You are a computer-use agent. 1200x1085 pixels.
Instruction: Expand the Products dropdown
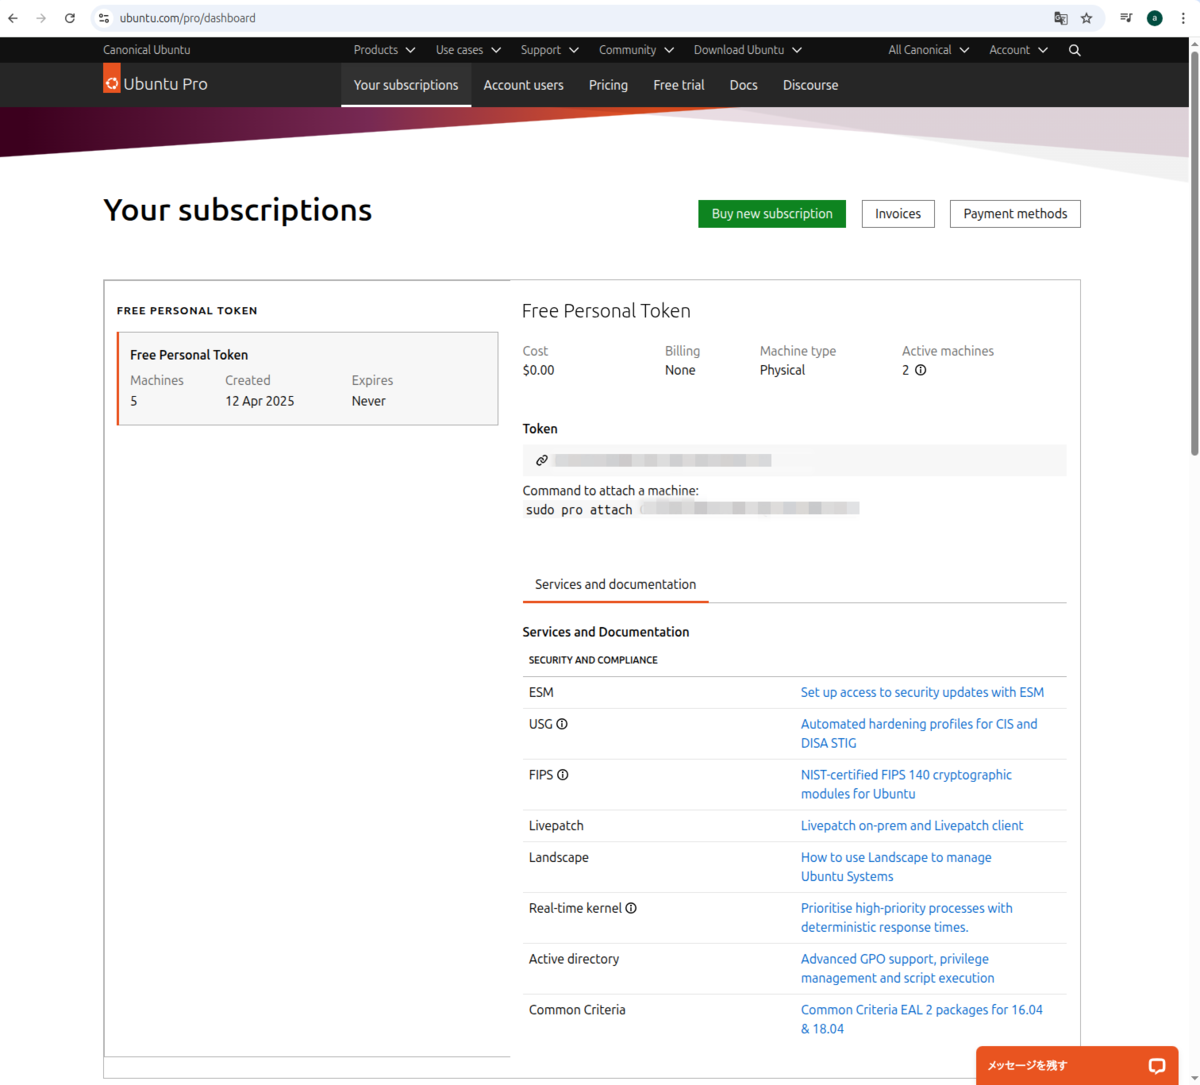point(384,50)
